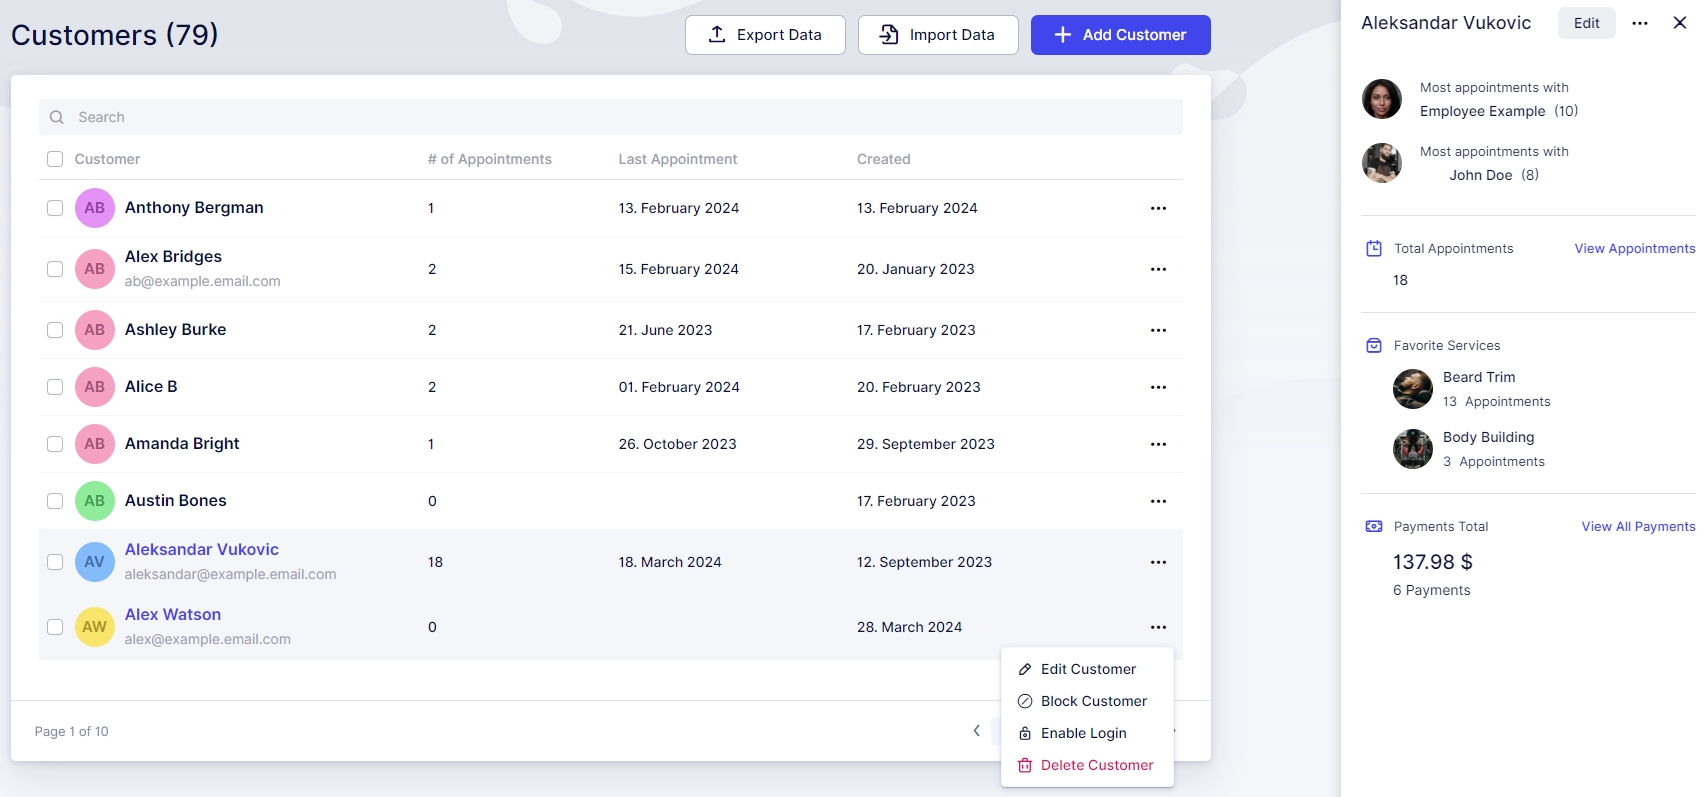Select the Anthony Bergman row checkbox
The width and height of the screenshot is (1703, 797).
pos(55,208)
